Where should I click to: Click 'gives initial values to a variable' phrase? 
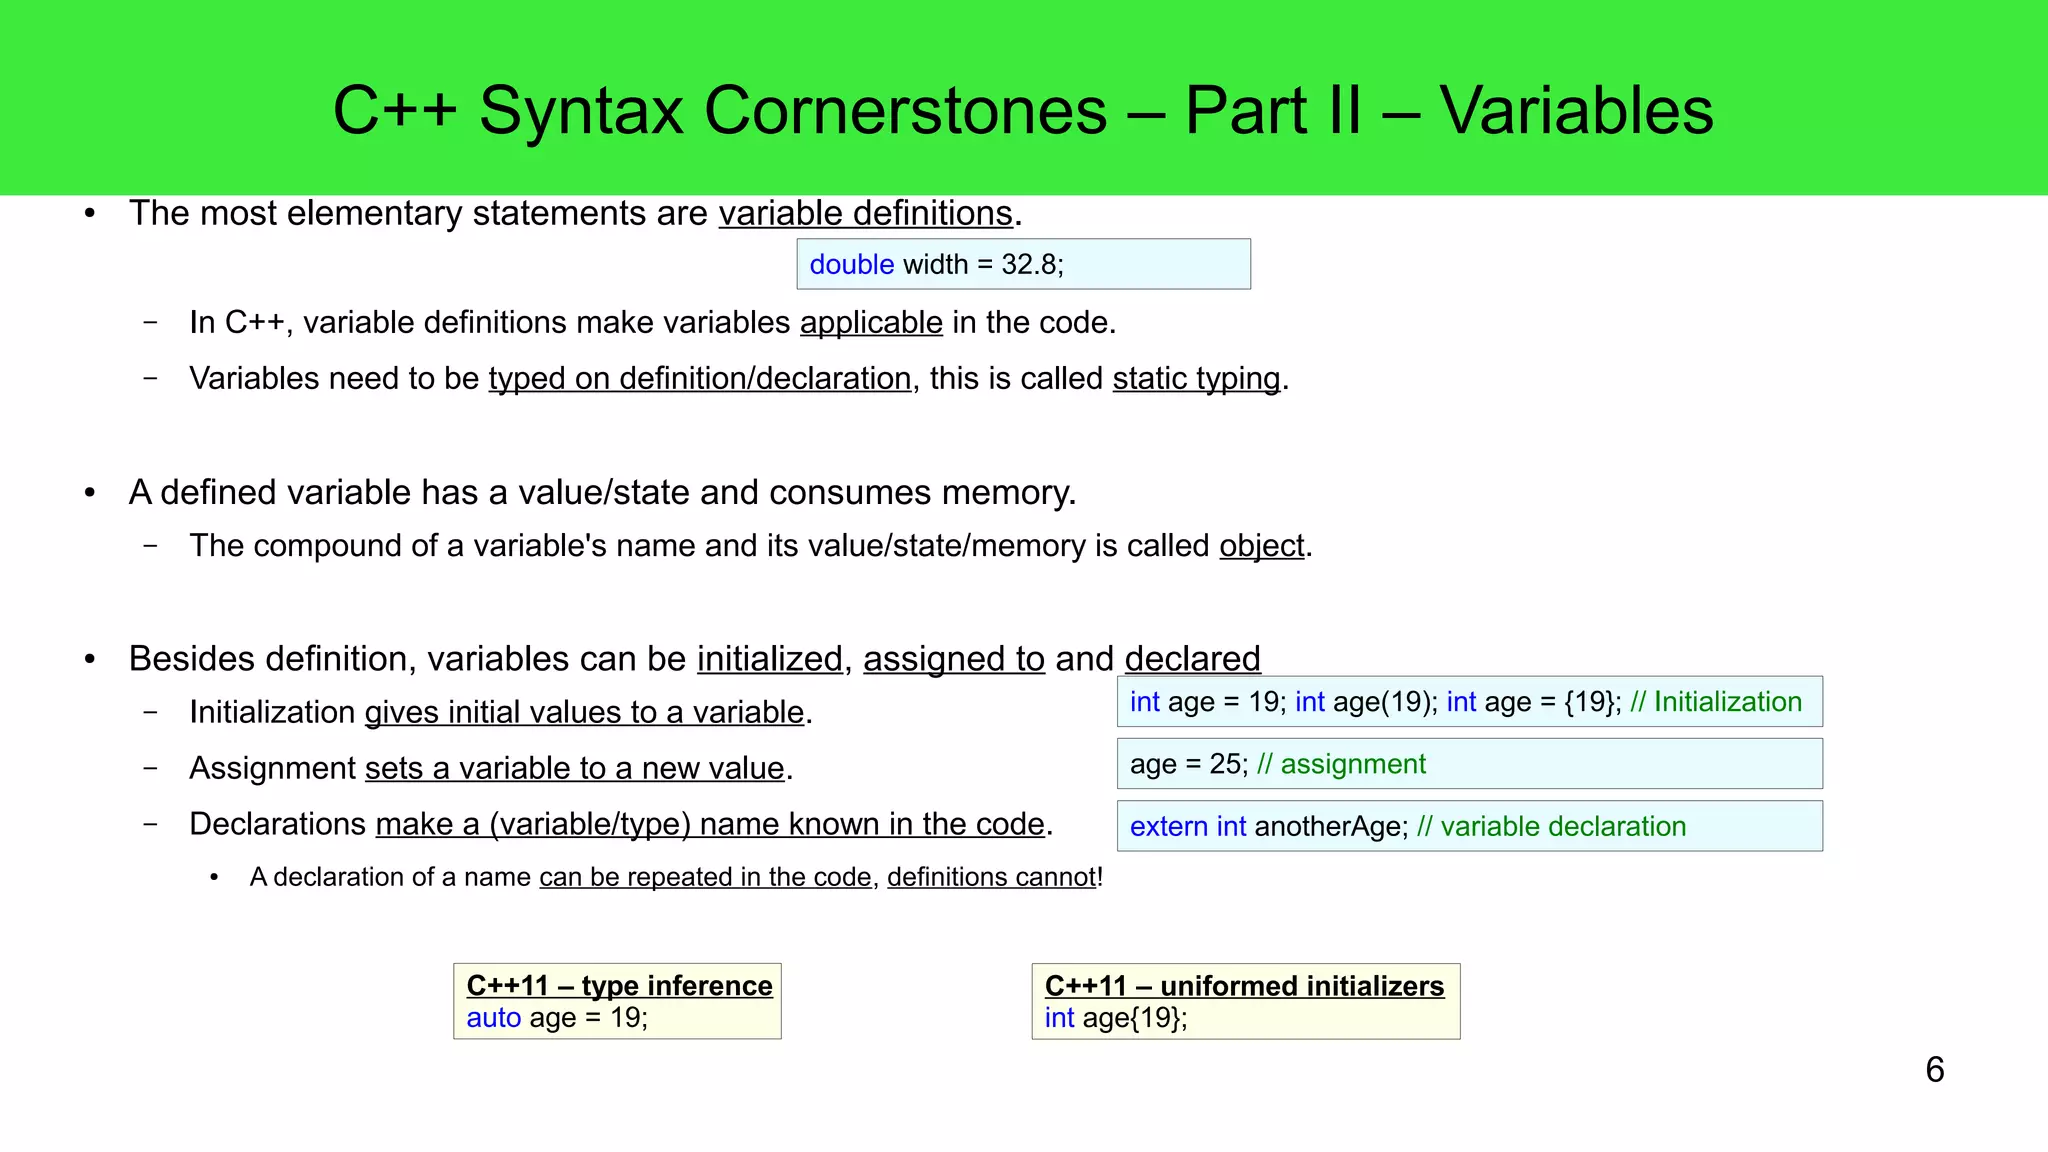[x=585, y=712]
